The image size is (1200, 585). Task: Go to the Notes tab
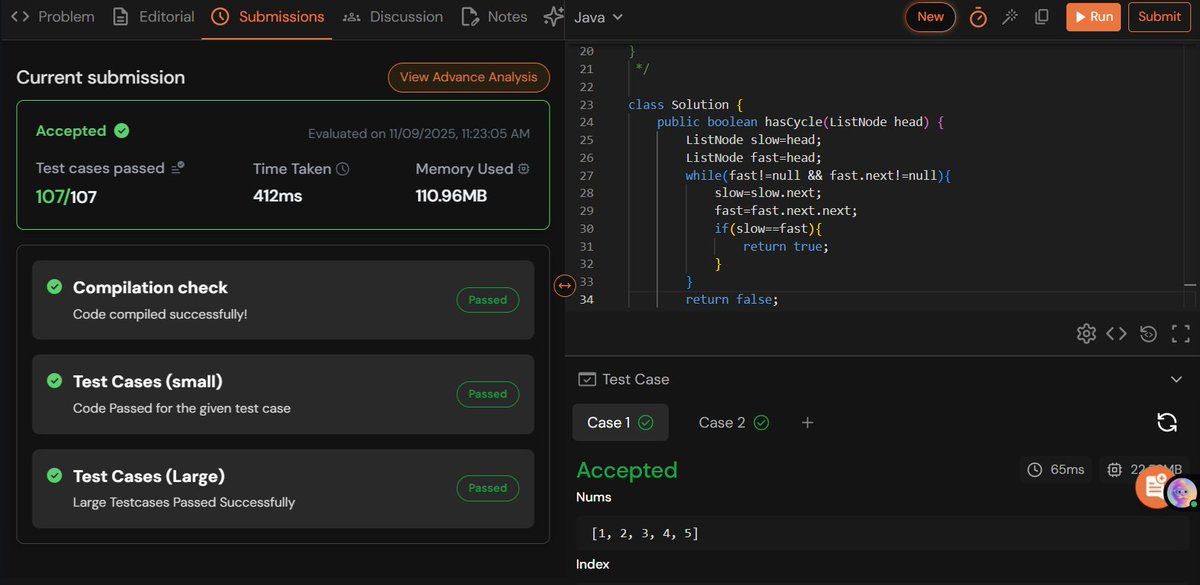tap(495, 17)
